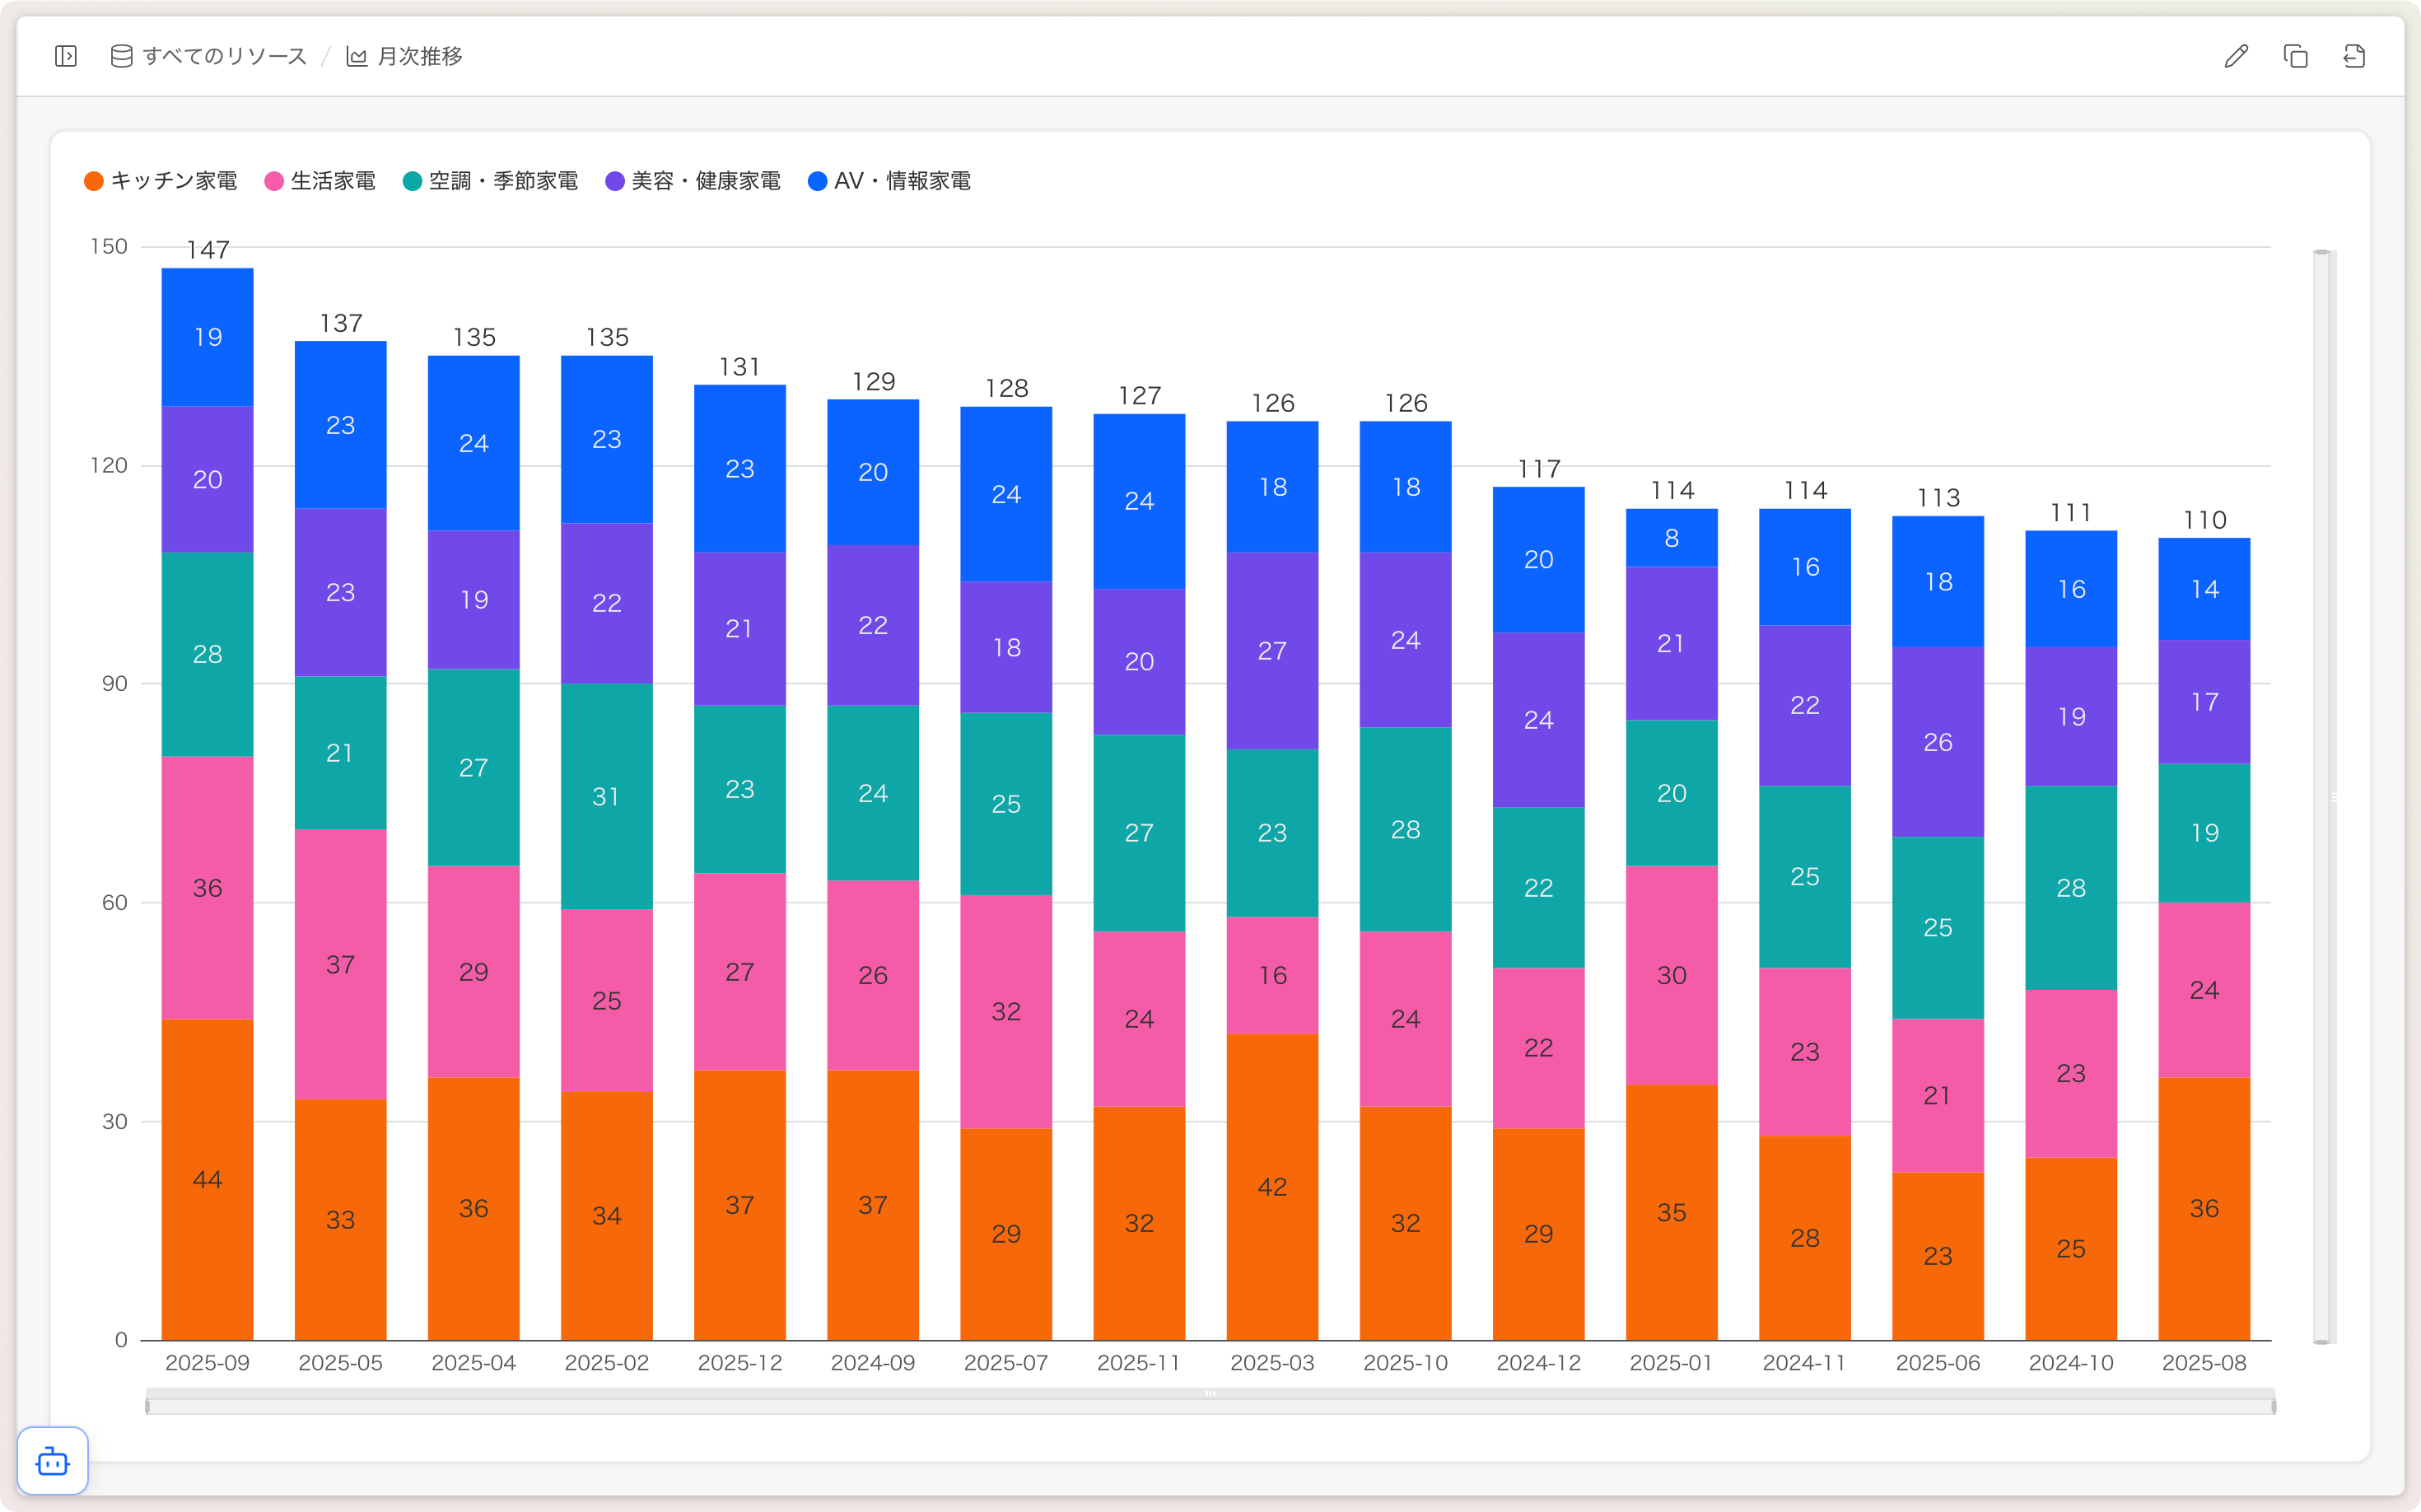Click the export share icon

coord(2354,56)
